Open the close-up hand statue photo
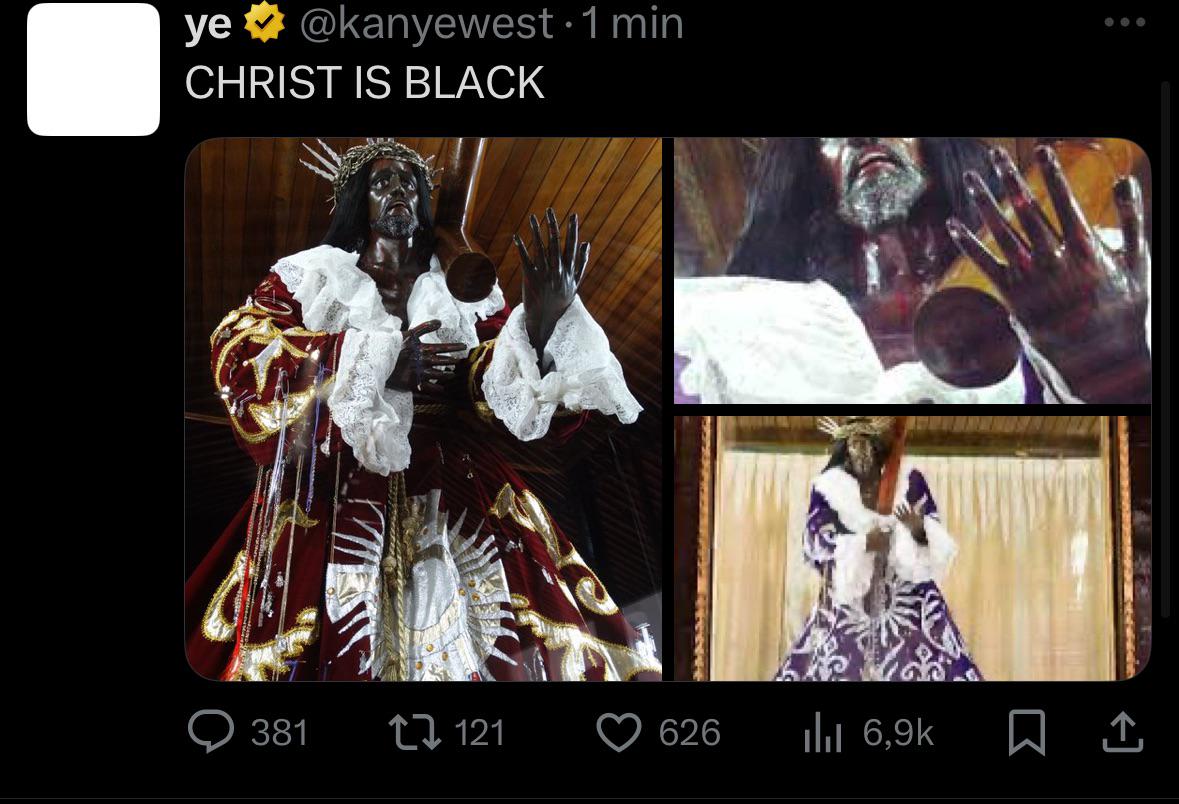This screenshot has width=1179, height=804. click(913, 271)
